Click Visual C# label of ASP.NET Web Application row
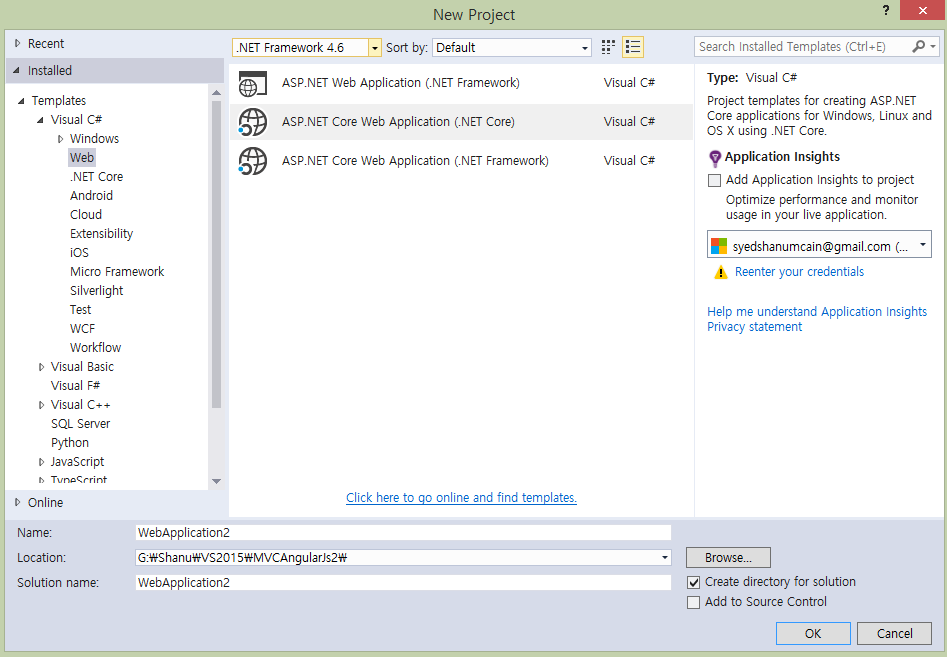 click(x=629, y=83)
